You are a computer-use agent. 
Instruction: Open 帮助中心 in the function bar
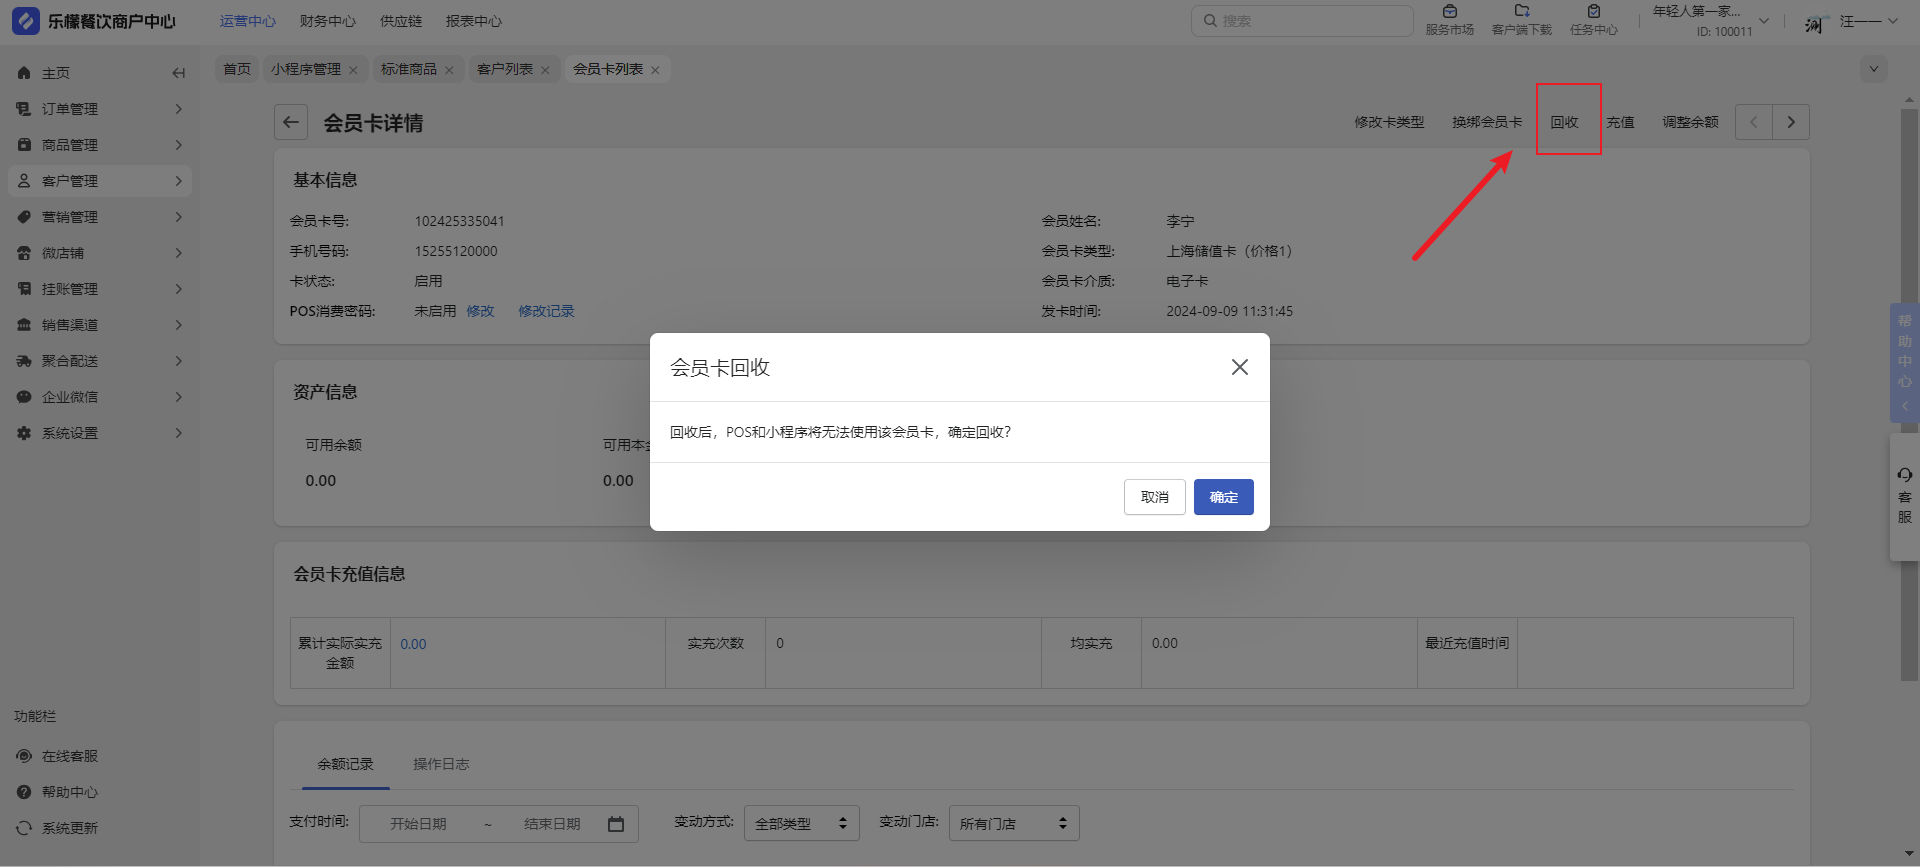click(x=69, y=792)
